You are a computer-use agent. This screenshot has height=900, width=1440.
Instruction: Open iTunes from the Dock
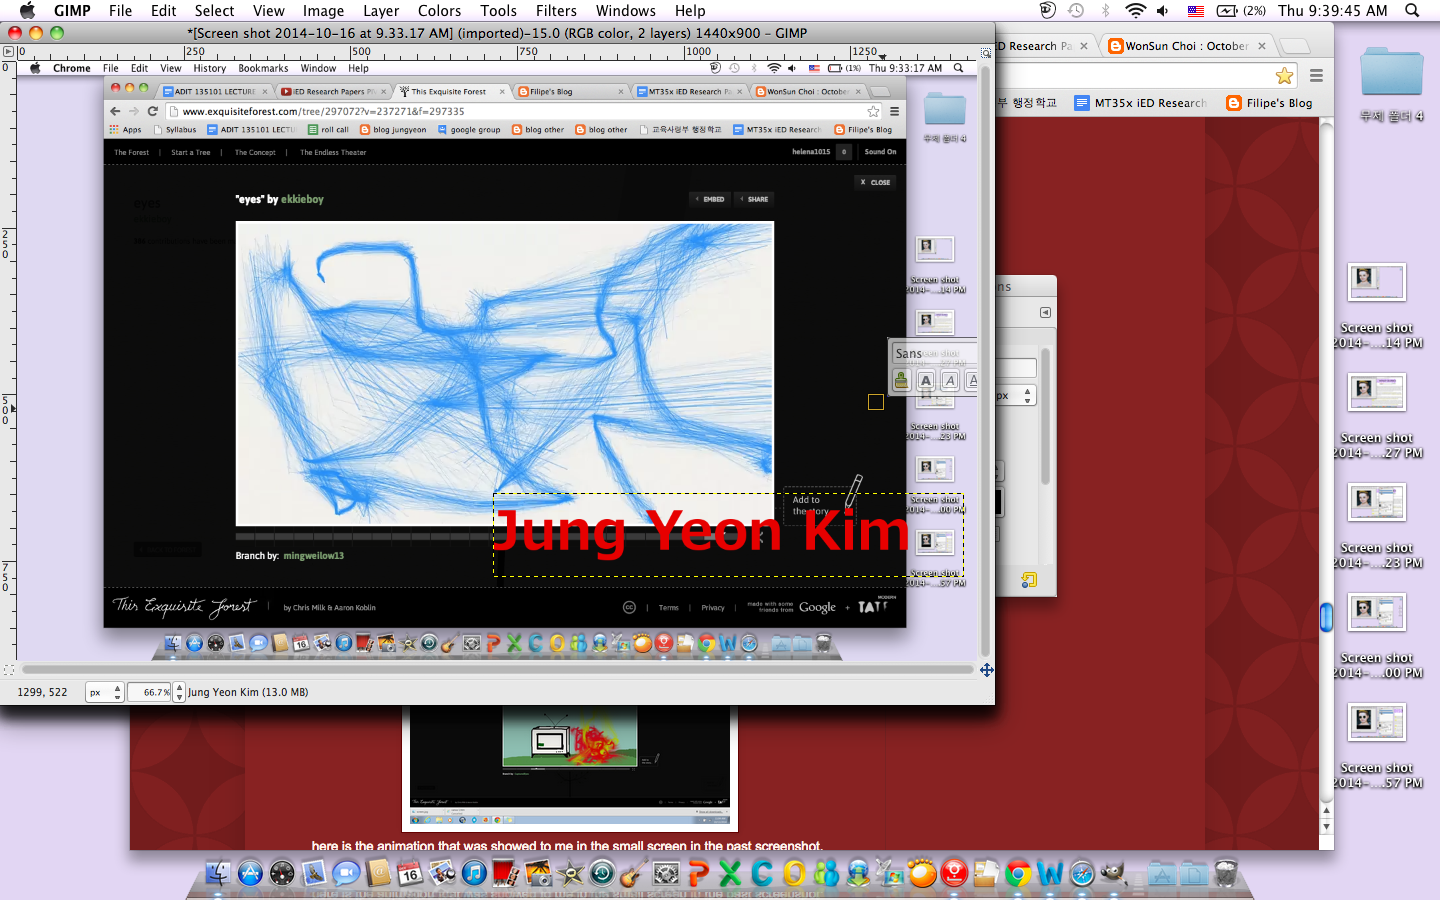pyautogui.click(x=474, y=873)
